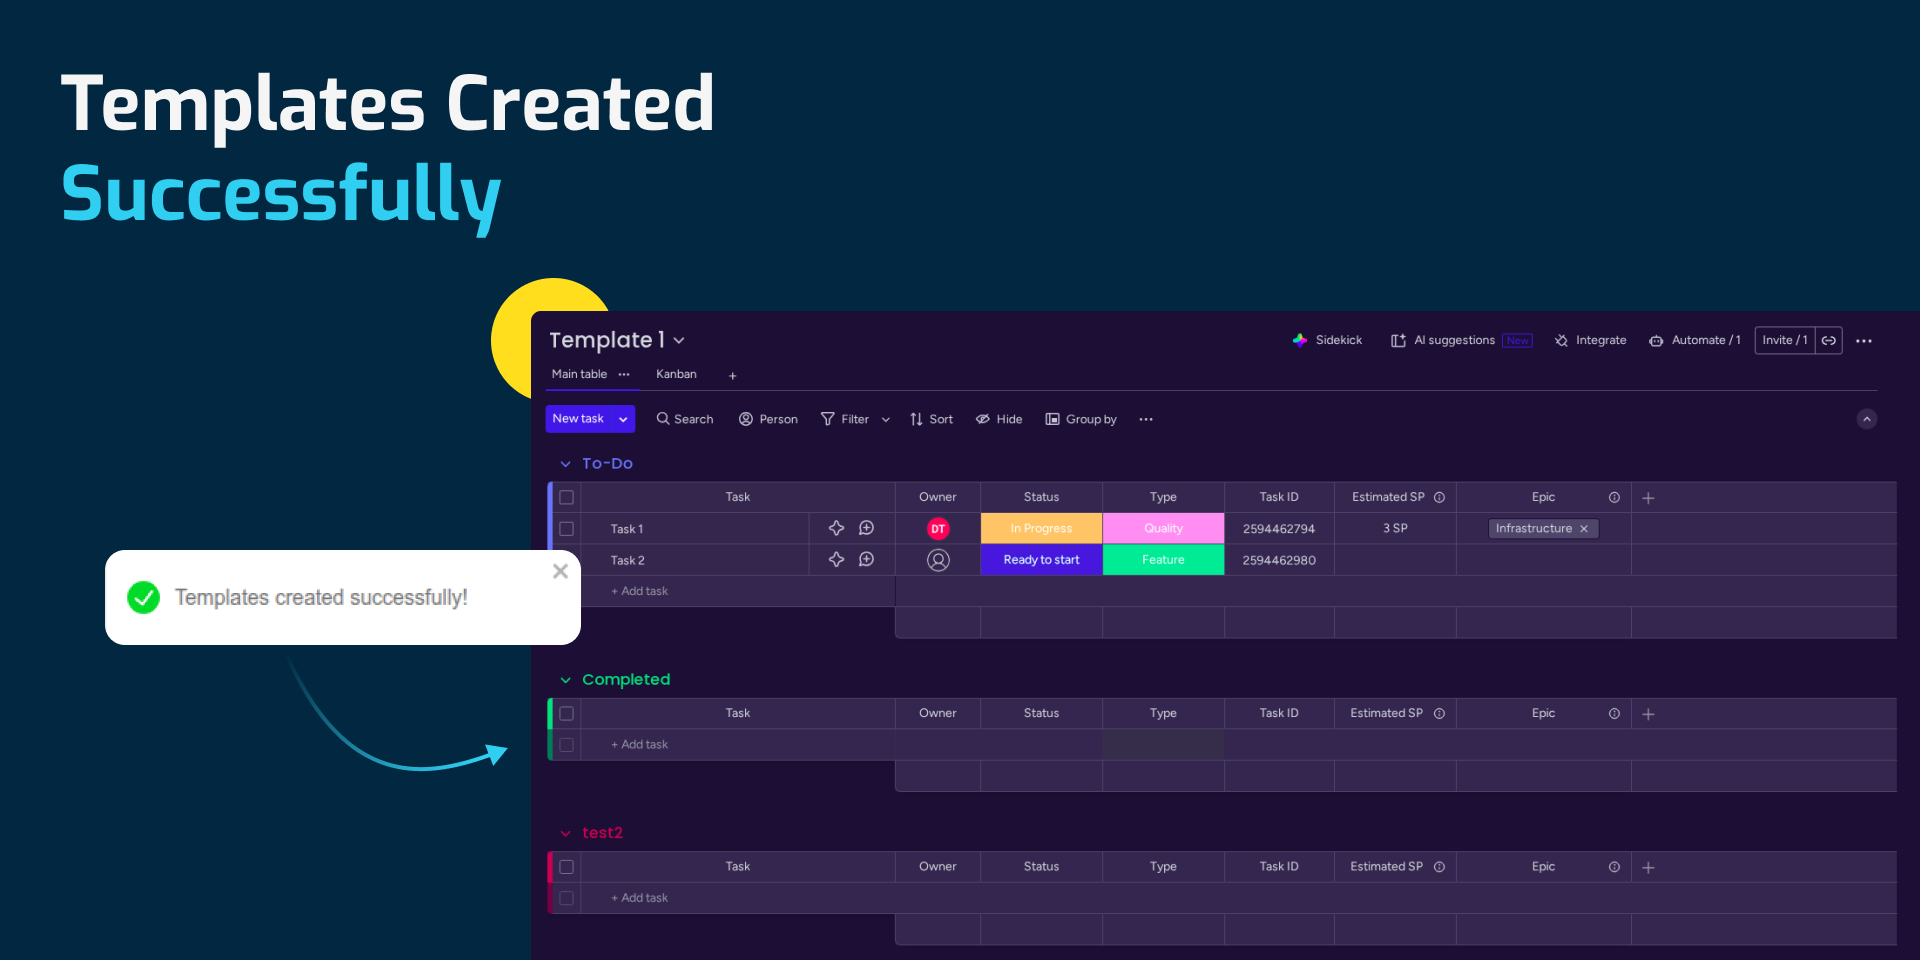
Task: Copy board link via link icon
Action: pyautogui.click(x=1829, y=340)
